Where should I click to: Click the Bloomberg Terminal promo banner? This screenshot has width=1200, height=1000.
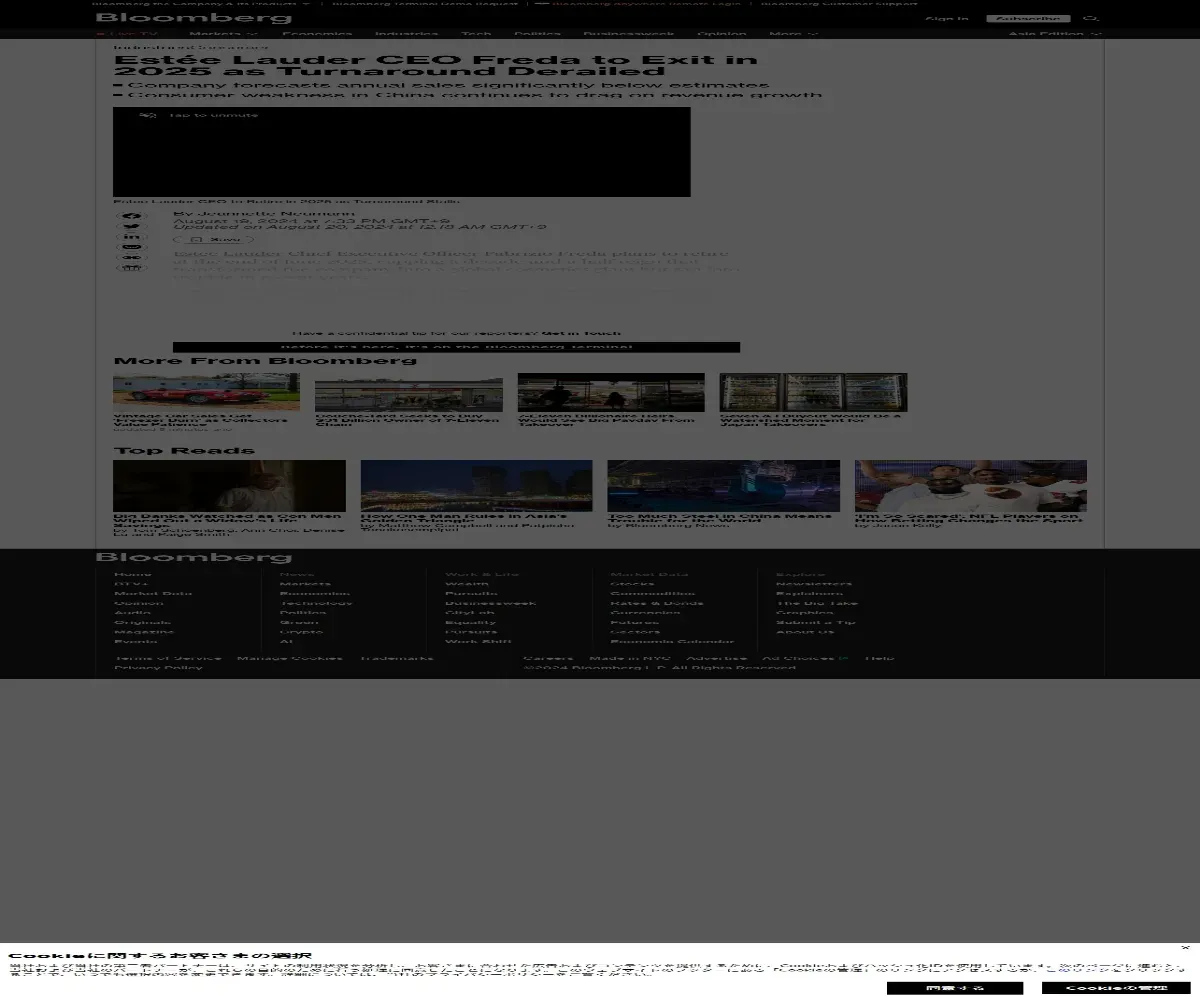pos(456,347)
